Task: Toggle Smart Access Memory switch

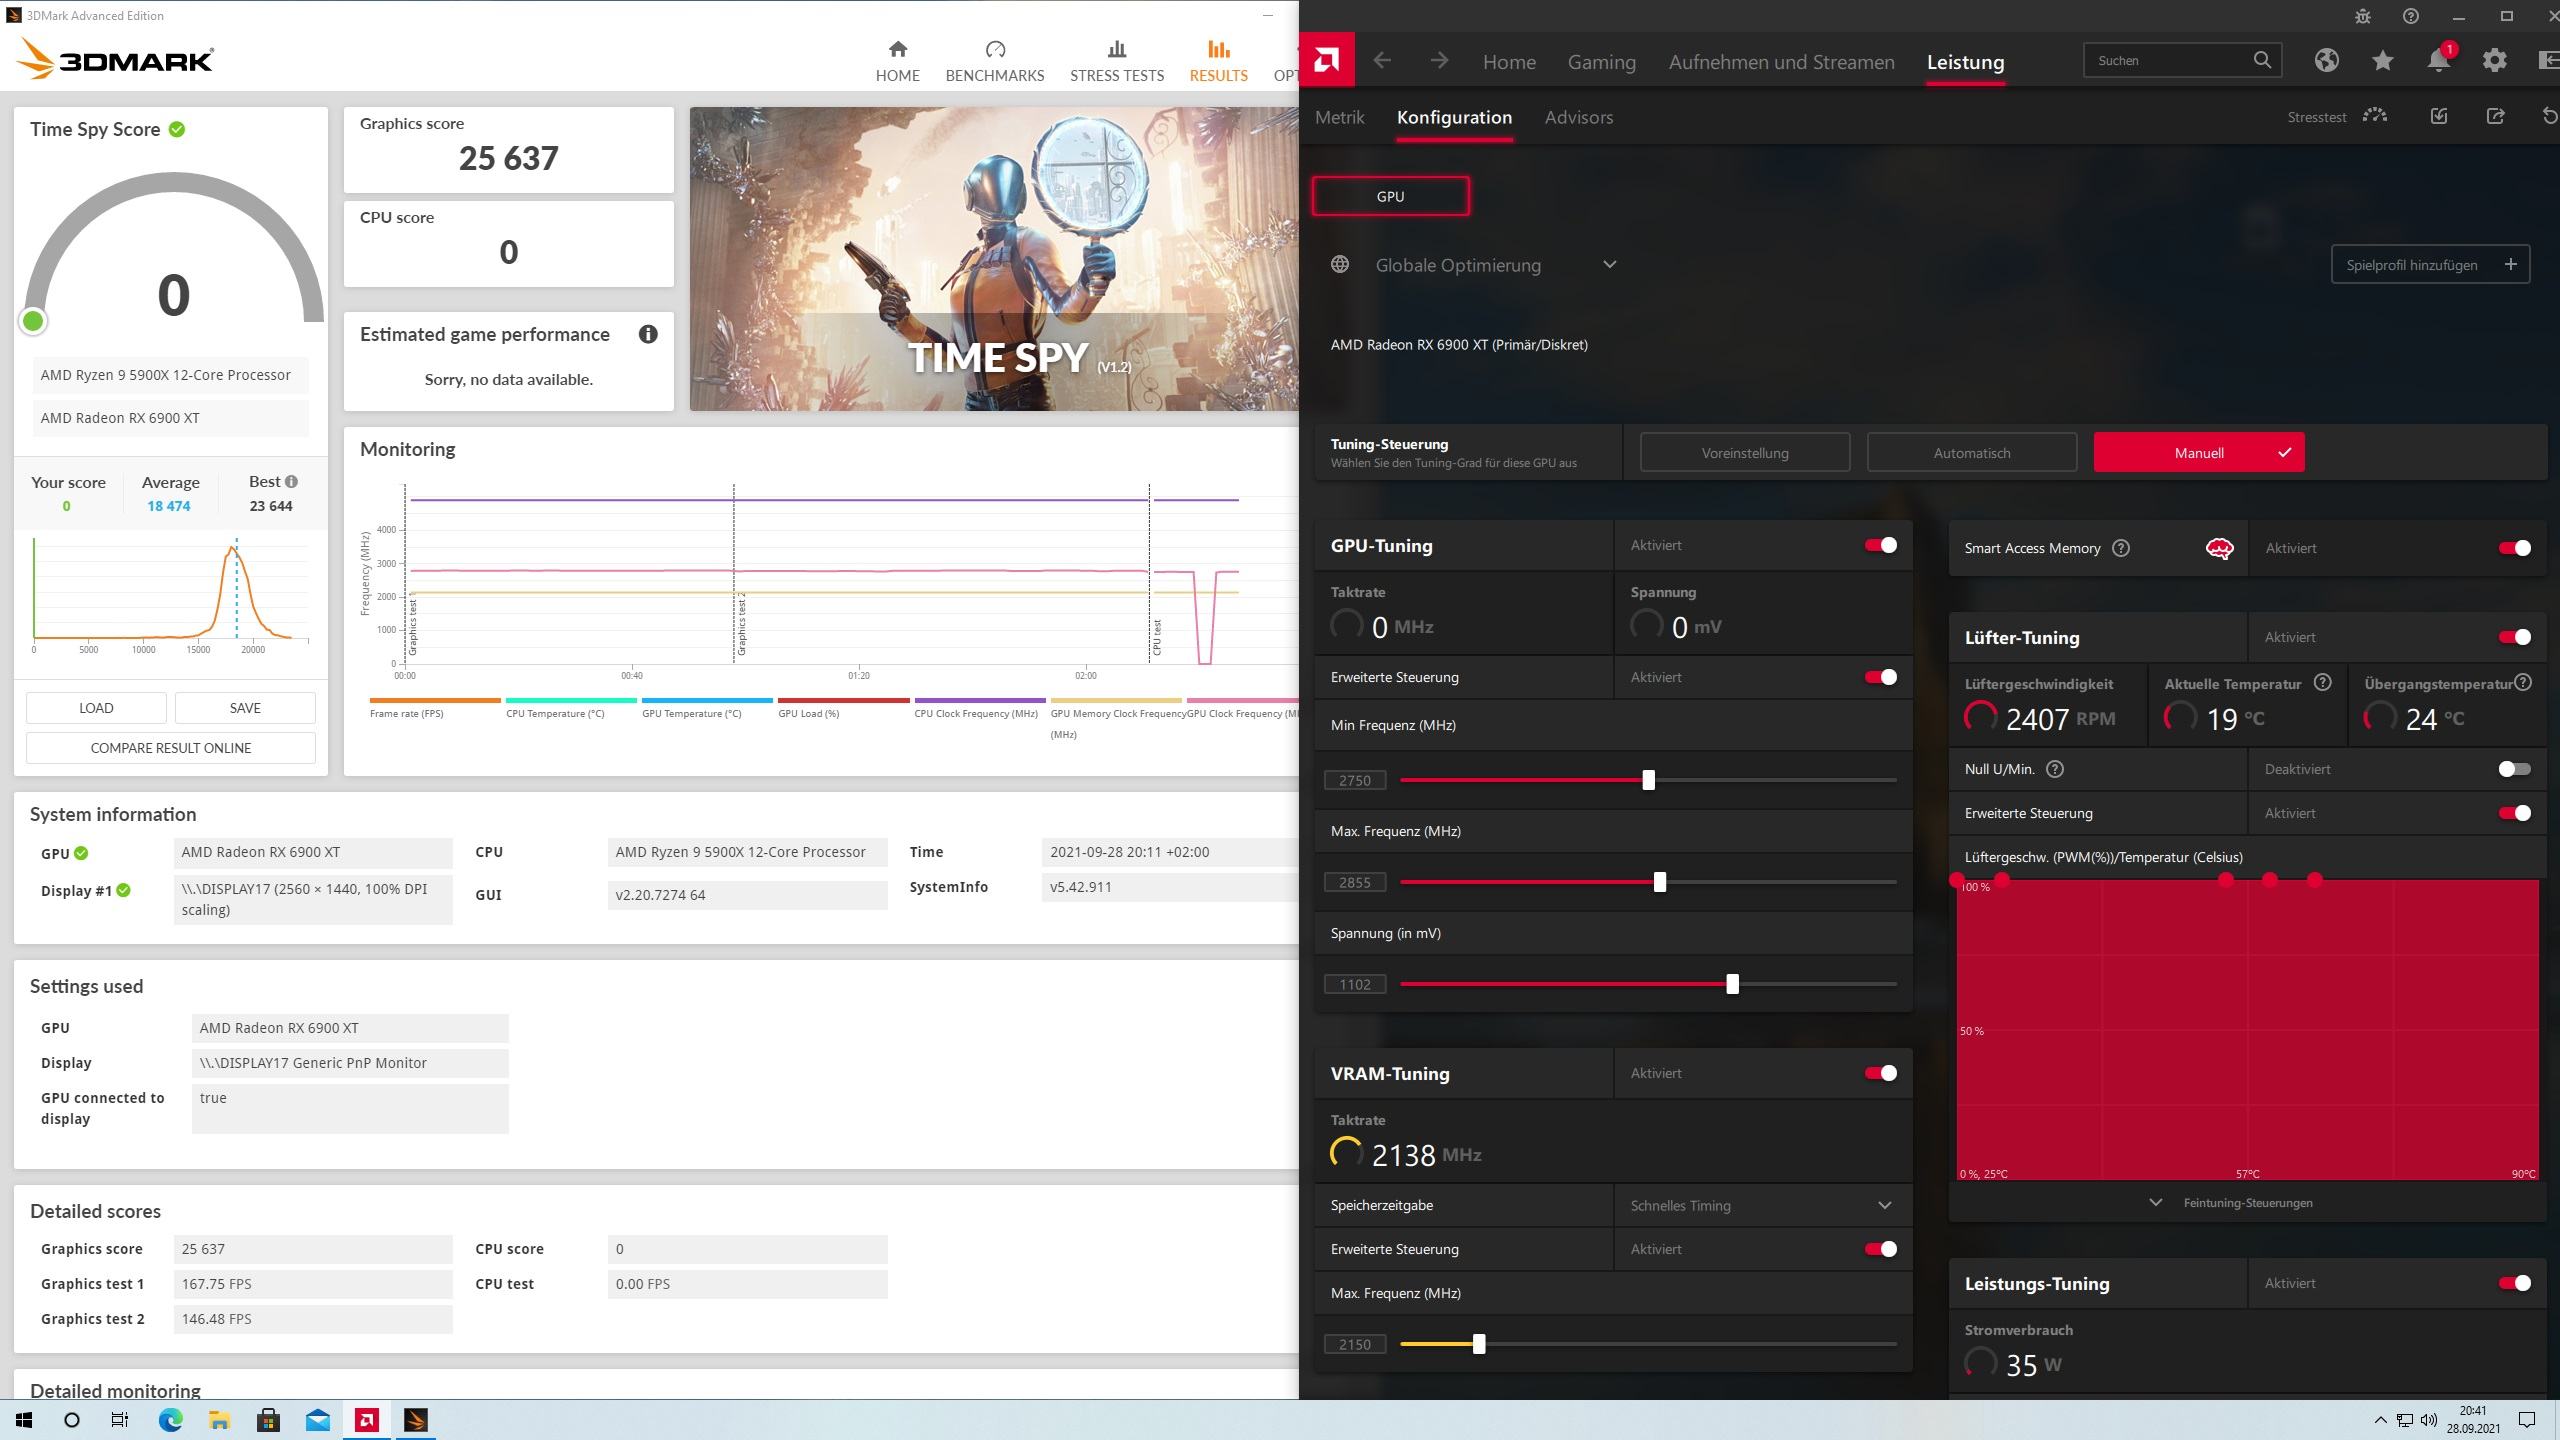Action: coord(2514,548)
